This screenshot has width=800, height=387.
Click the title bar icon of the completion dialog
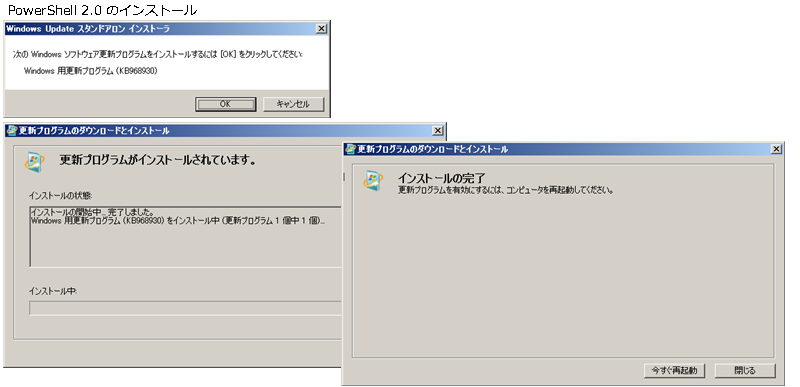point(350,149)
